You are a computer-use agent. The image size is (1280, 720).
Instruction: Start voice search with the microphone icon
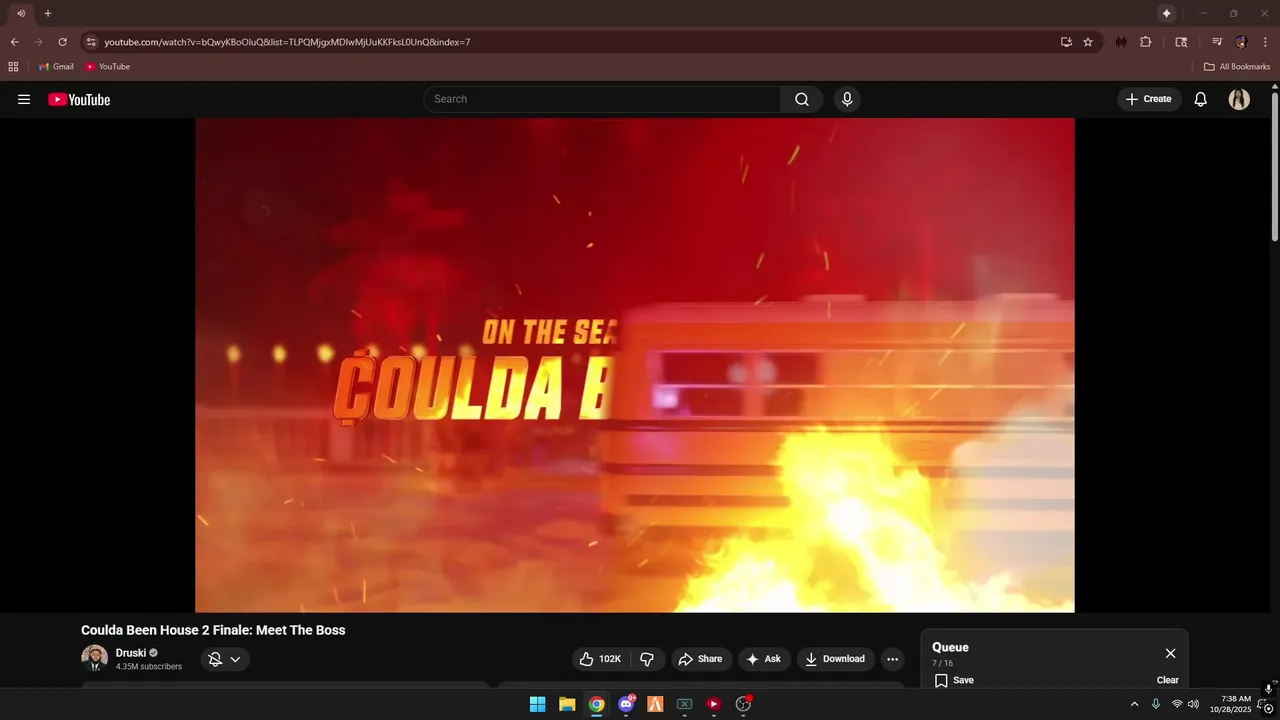(x=847, y=99)
